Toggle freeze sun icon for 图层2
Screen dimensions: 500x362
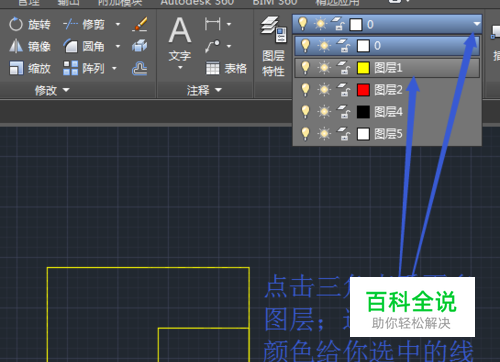(324, 90)
